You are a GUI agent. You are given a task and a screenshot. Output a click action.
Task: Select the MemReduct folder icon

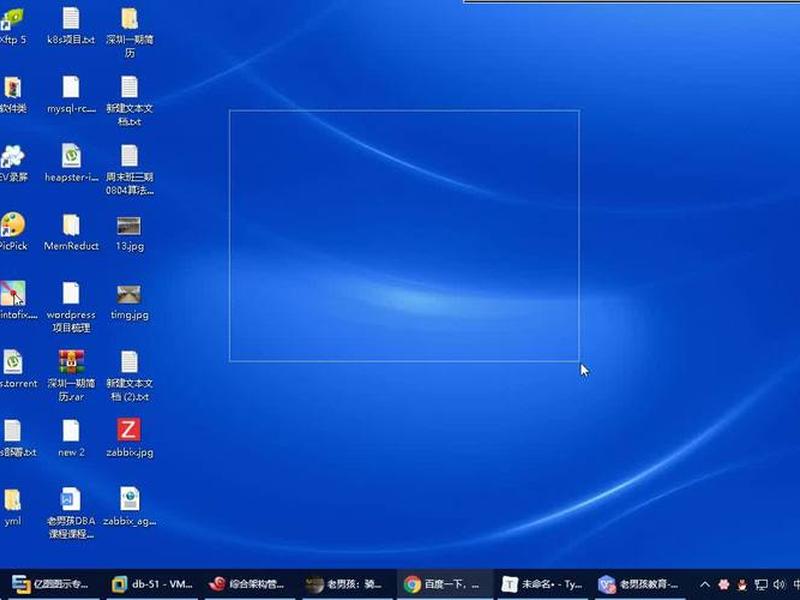[x=71, y=225]
